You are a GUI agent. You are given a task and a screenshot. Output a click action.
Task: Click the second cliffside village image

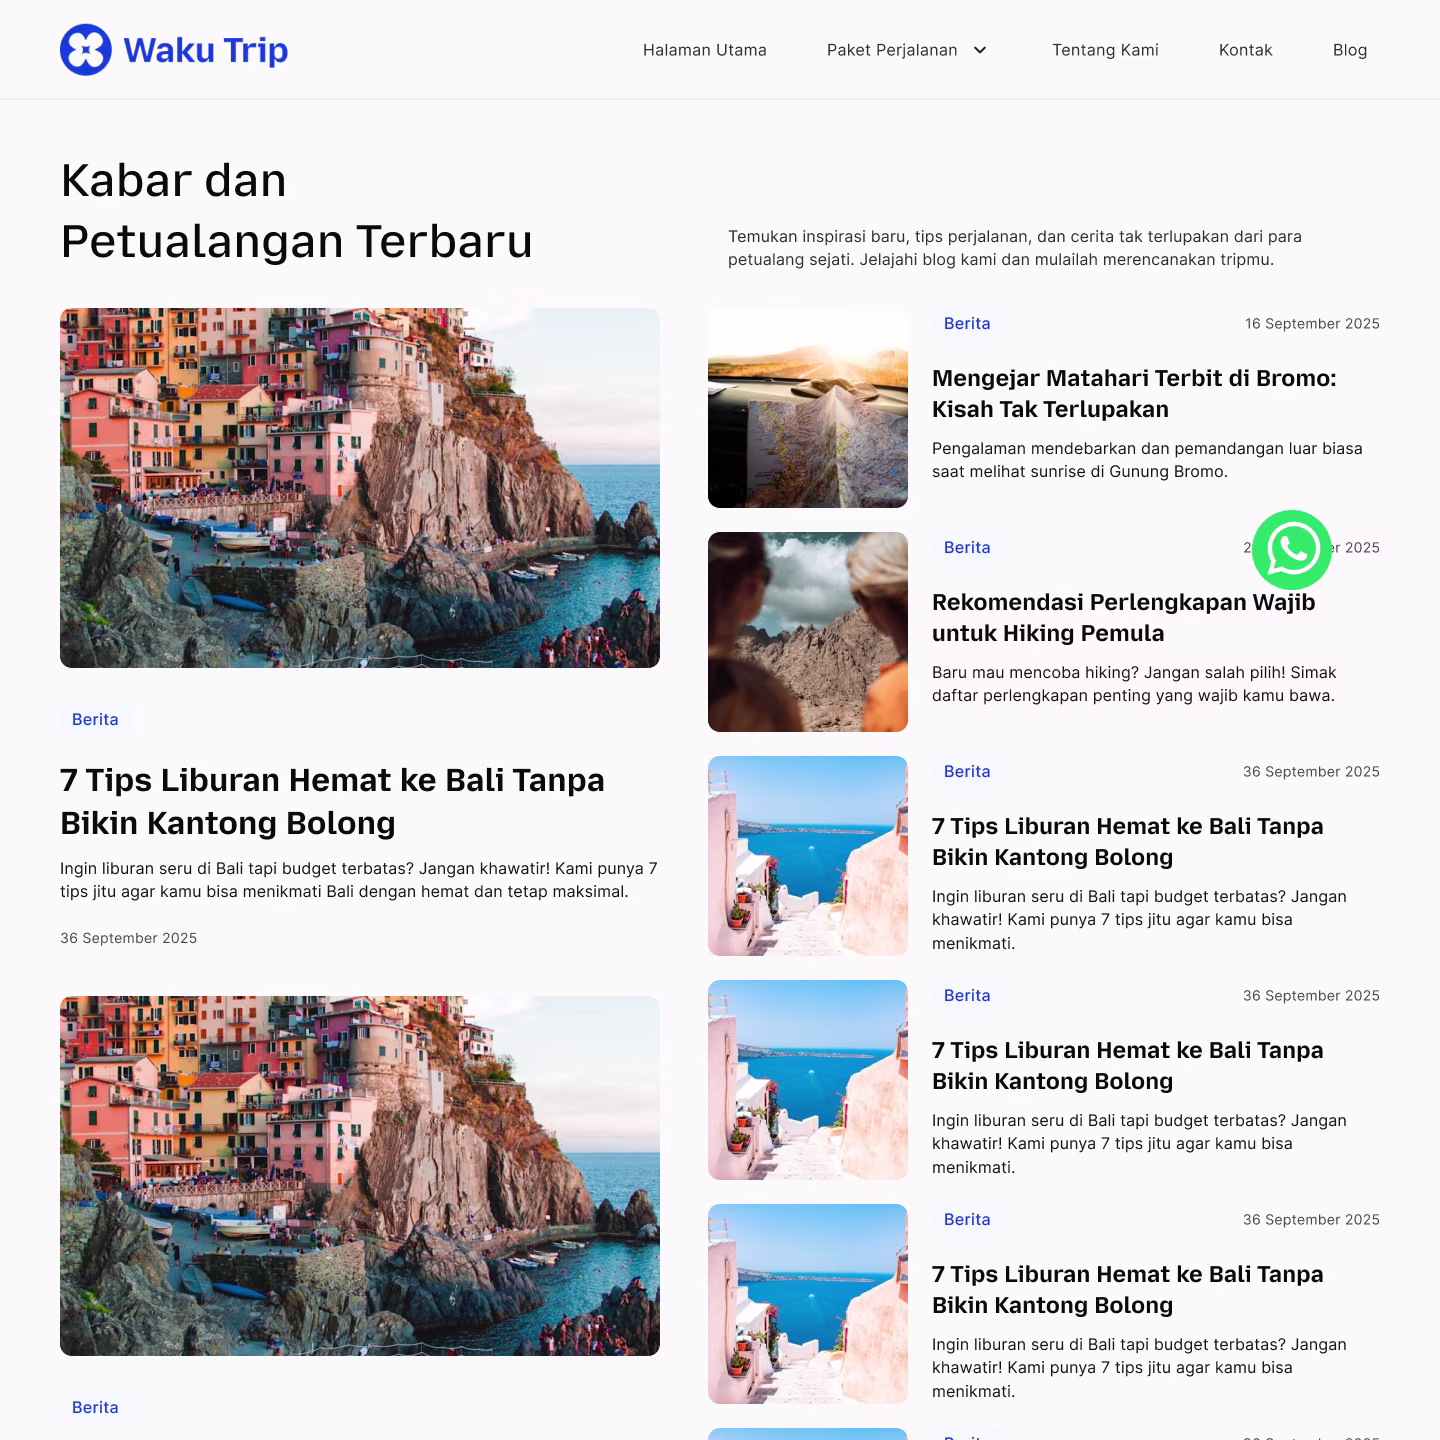click(360, 1176)
